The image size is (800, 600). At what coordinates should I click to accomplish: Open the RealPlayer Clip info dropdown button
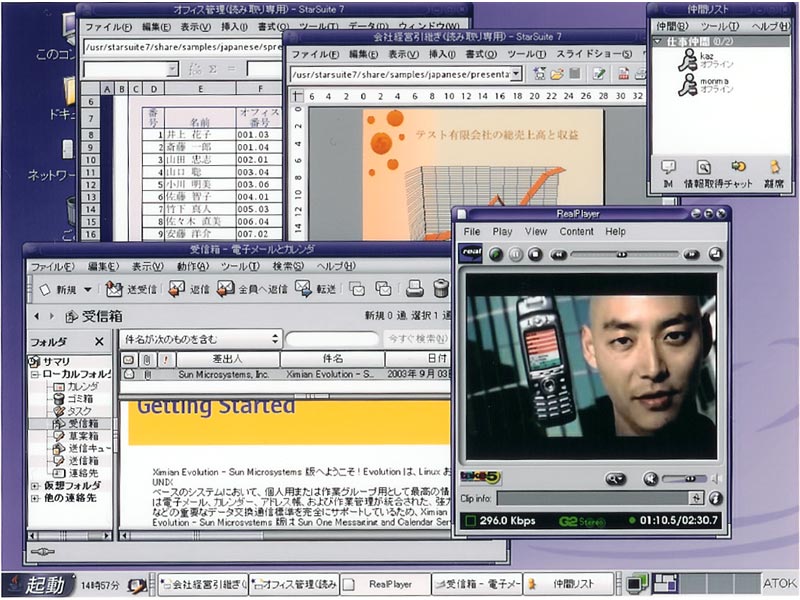pyautogui.click(x=696, y=498)
